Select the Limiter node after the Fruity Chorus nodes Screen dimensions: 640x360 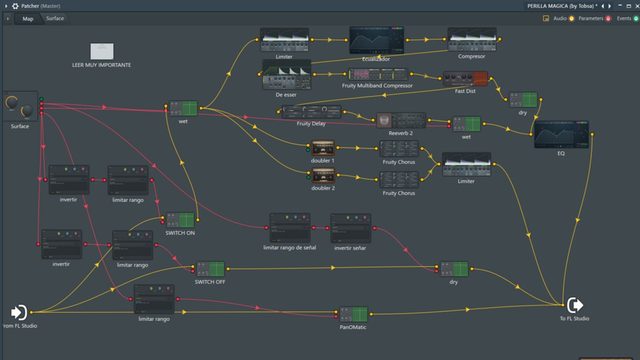point(467,164)
